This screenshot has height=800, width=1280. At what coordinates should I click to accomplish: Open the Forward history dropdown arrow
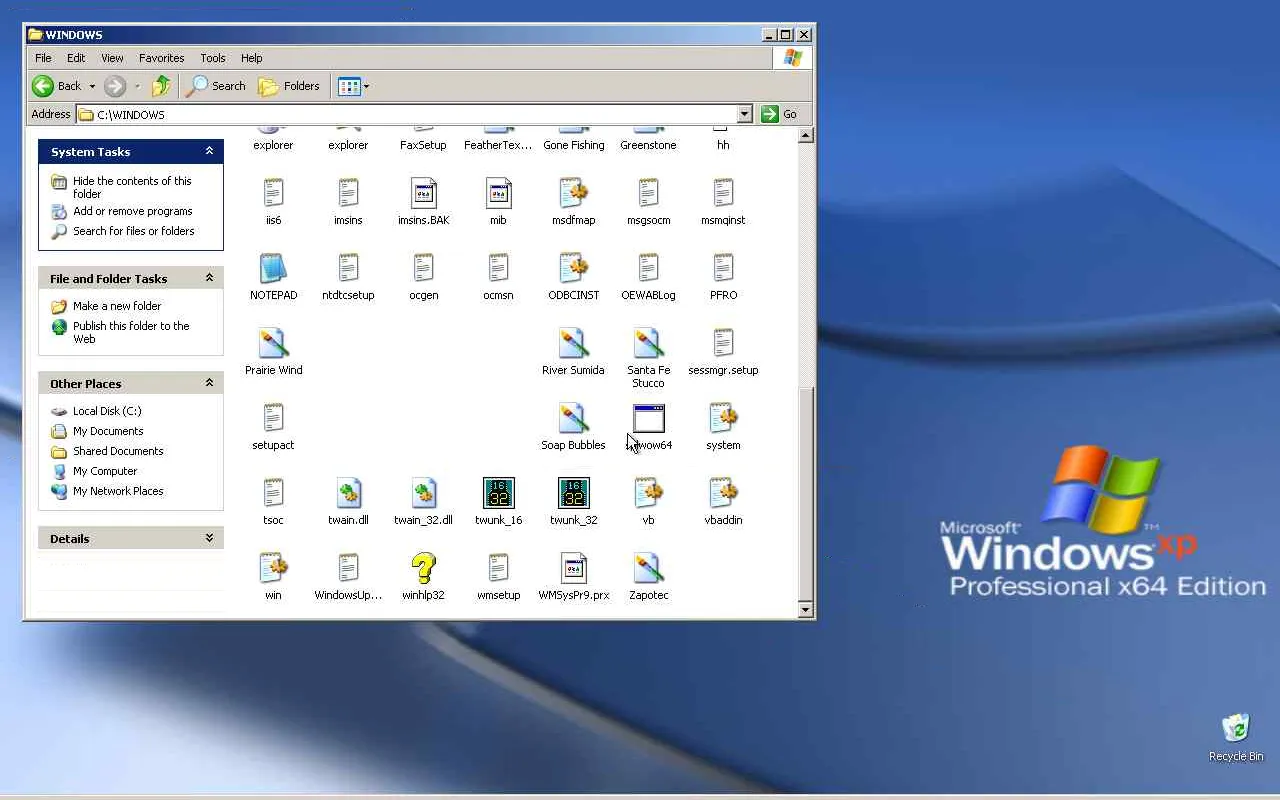(x=137, y=86)
